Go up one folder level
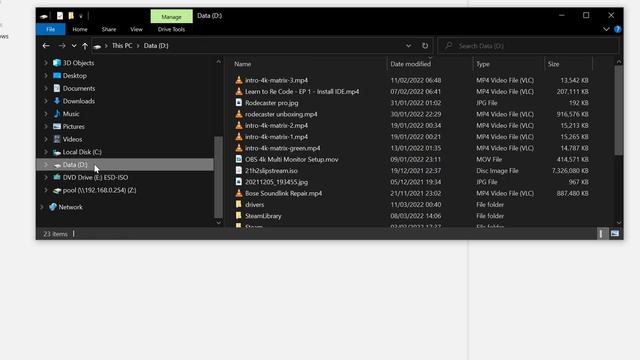 [x=85, y=46]
